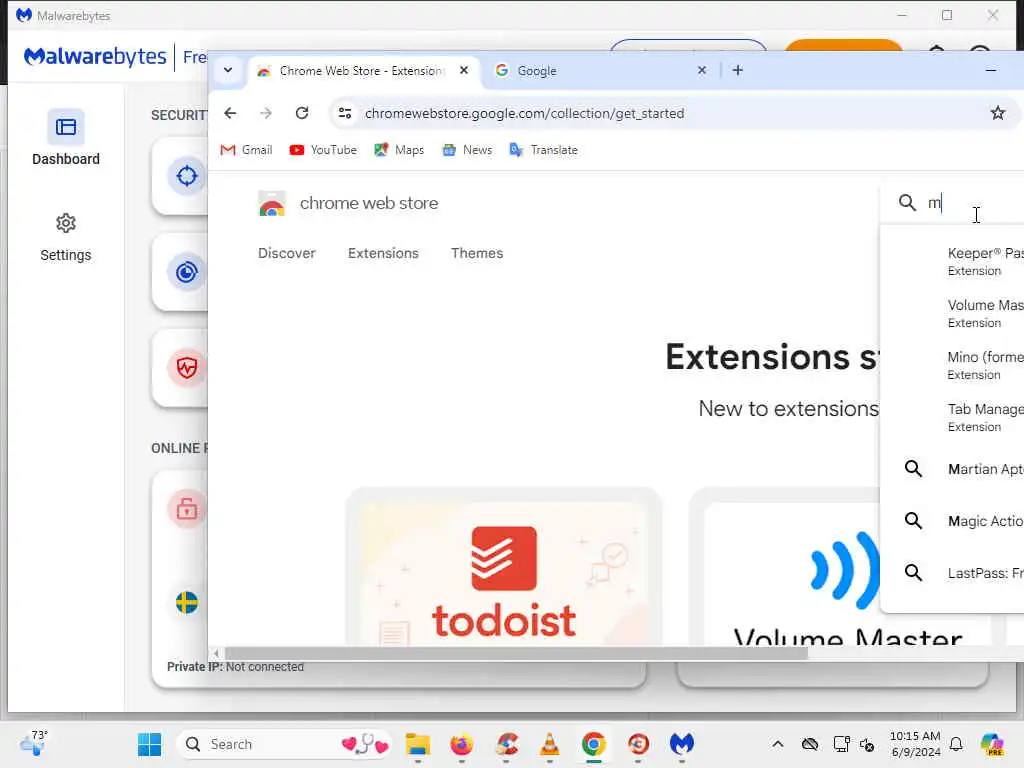Click the Malwarebytes real-time protection shield icon
Screen dimensions: 1024x768
[x=187, y=368]
